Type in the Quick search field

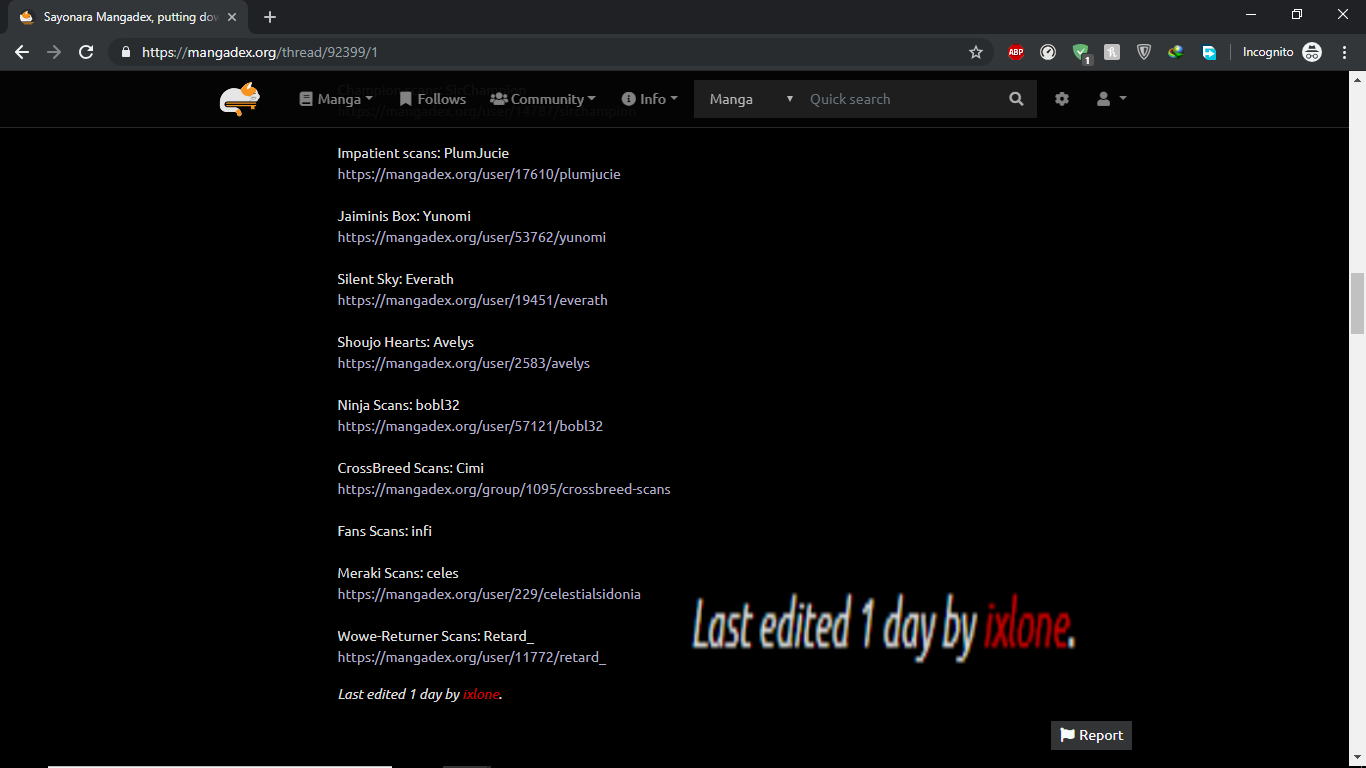(x=900, y=99)
